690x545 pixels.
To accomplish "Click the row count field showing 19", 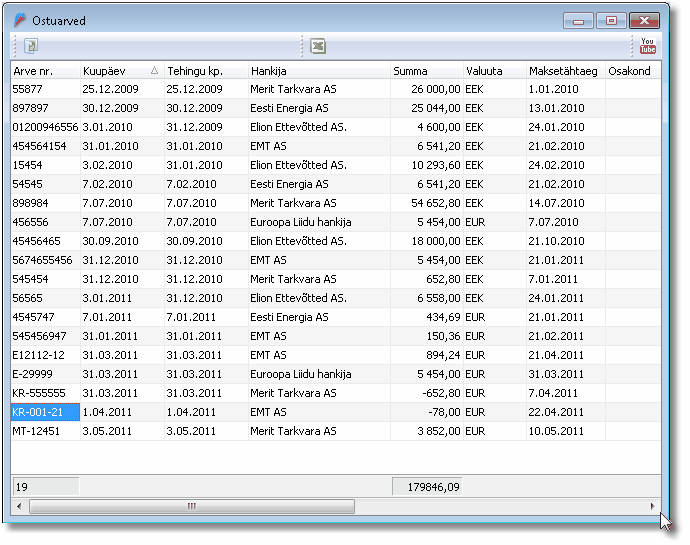I will [46, 487].
